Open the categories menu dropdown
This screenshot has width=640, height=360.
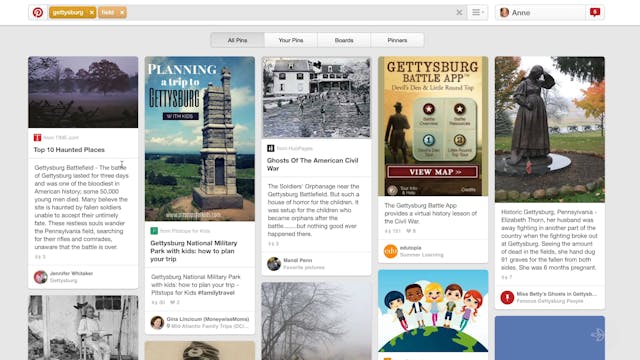(478, 13)
